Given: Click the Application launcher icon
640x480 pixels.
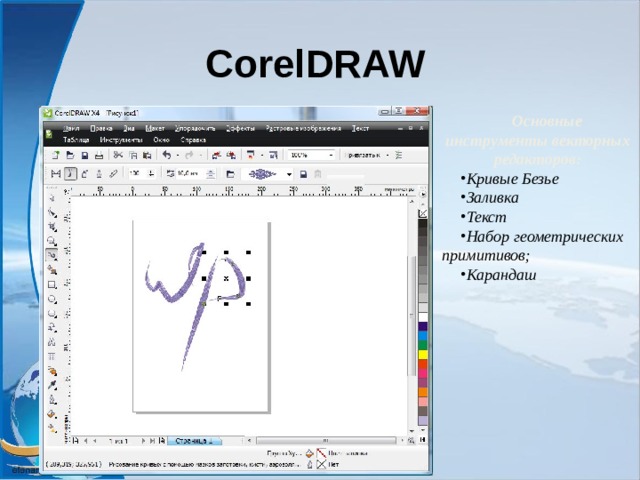Looking at the screenshot, I should 251,155.
